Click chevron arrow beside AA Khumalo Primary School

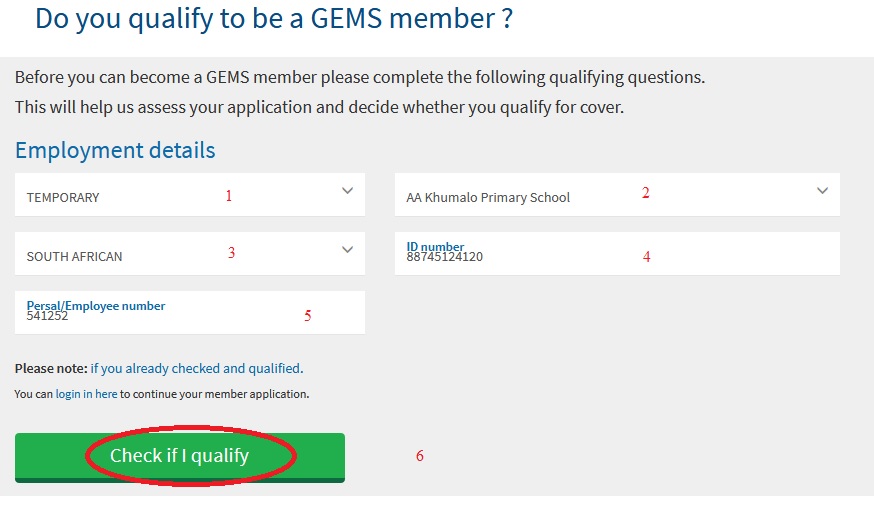click(822, 191)
